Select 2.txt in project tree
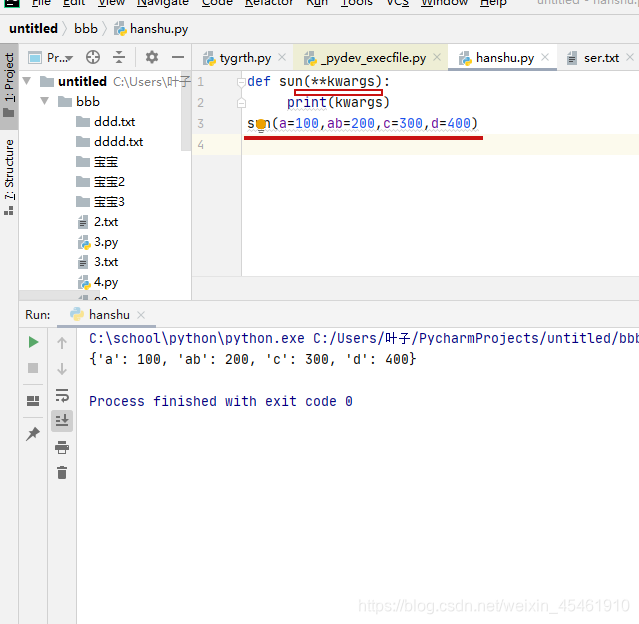This screenshot has width=639, height=624. click(x=98, y=222)
